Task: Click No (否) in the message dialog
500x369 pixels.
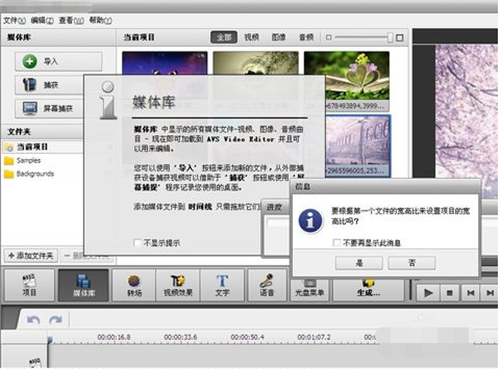Action: (x=412, y=263)
